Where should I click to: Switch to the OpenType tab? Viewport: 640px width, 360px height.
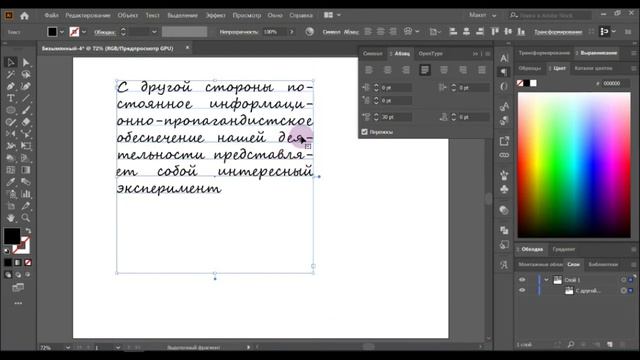tap(431, 53)
